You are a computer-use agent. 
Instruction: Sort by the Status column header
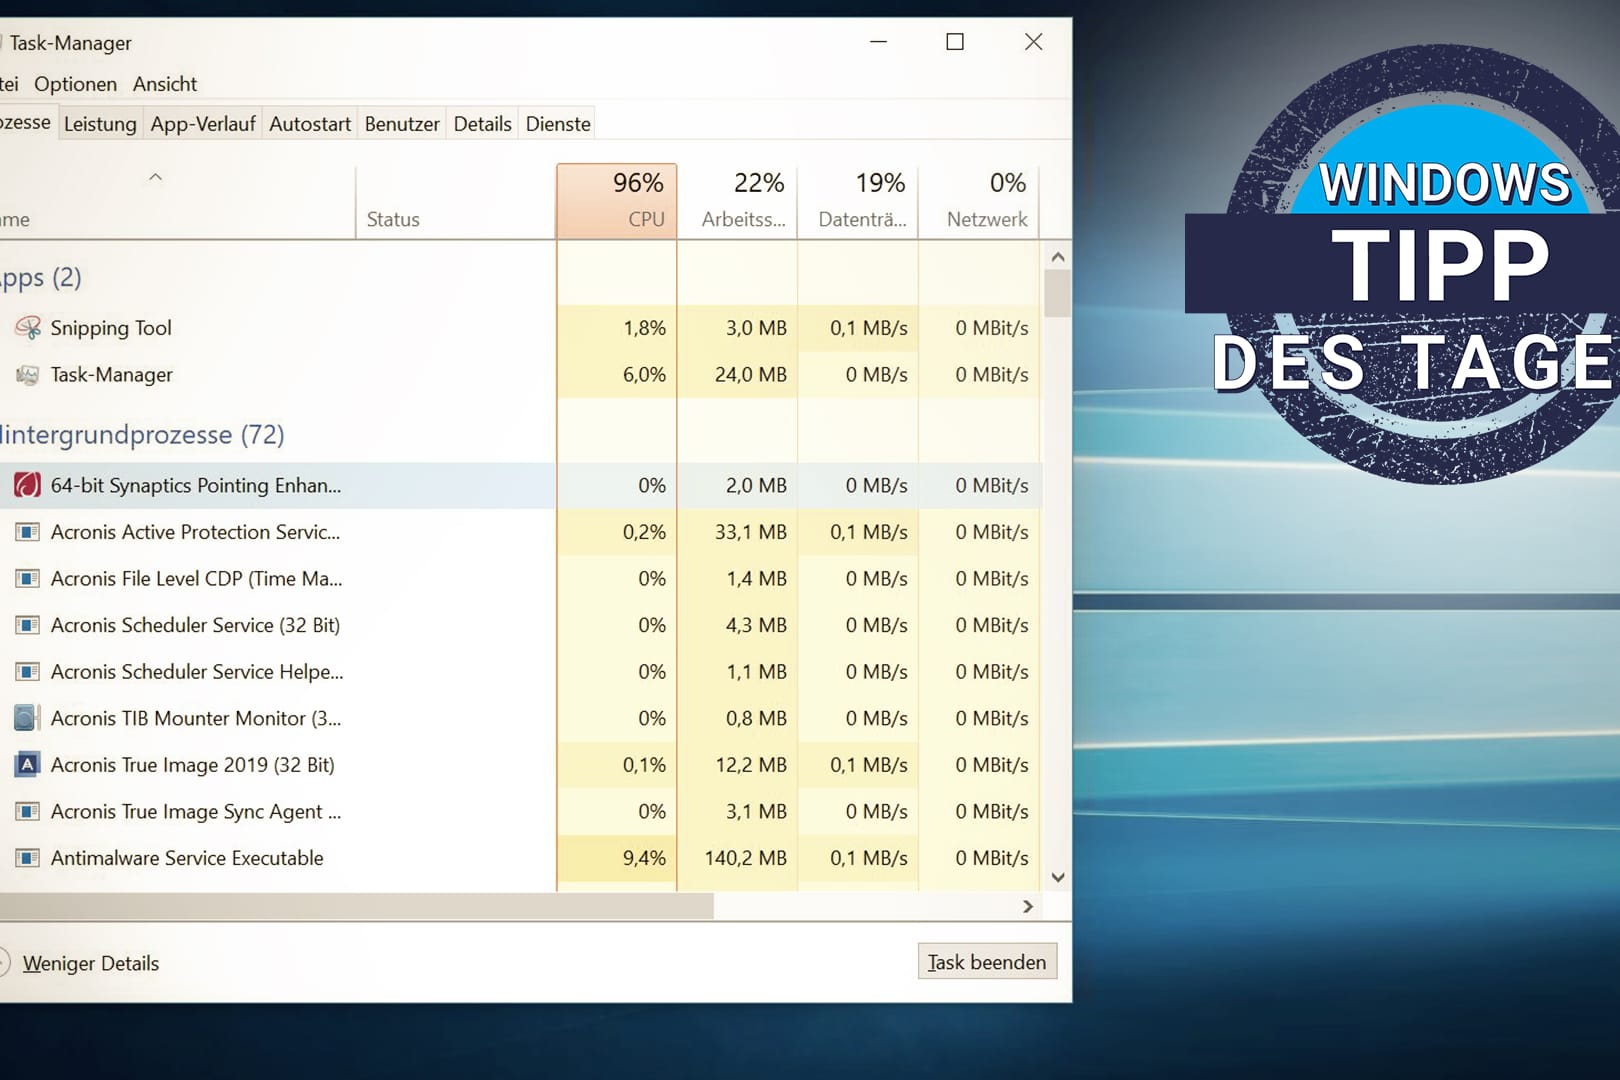pyautogui.click(x=456, y=201)
